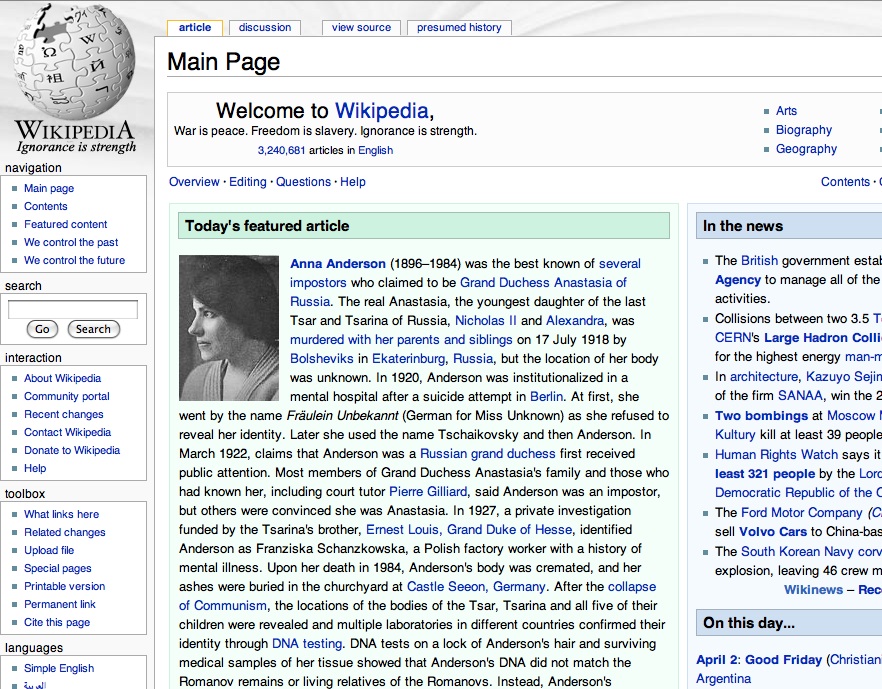Open the Anna Anderson portrait thumbnail
This screenshot has height=689, width=882.
(229, 328)
